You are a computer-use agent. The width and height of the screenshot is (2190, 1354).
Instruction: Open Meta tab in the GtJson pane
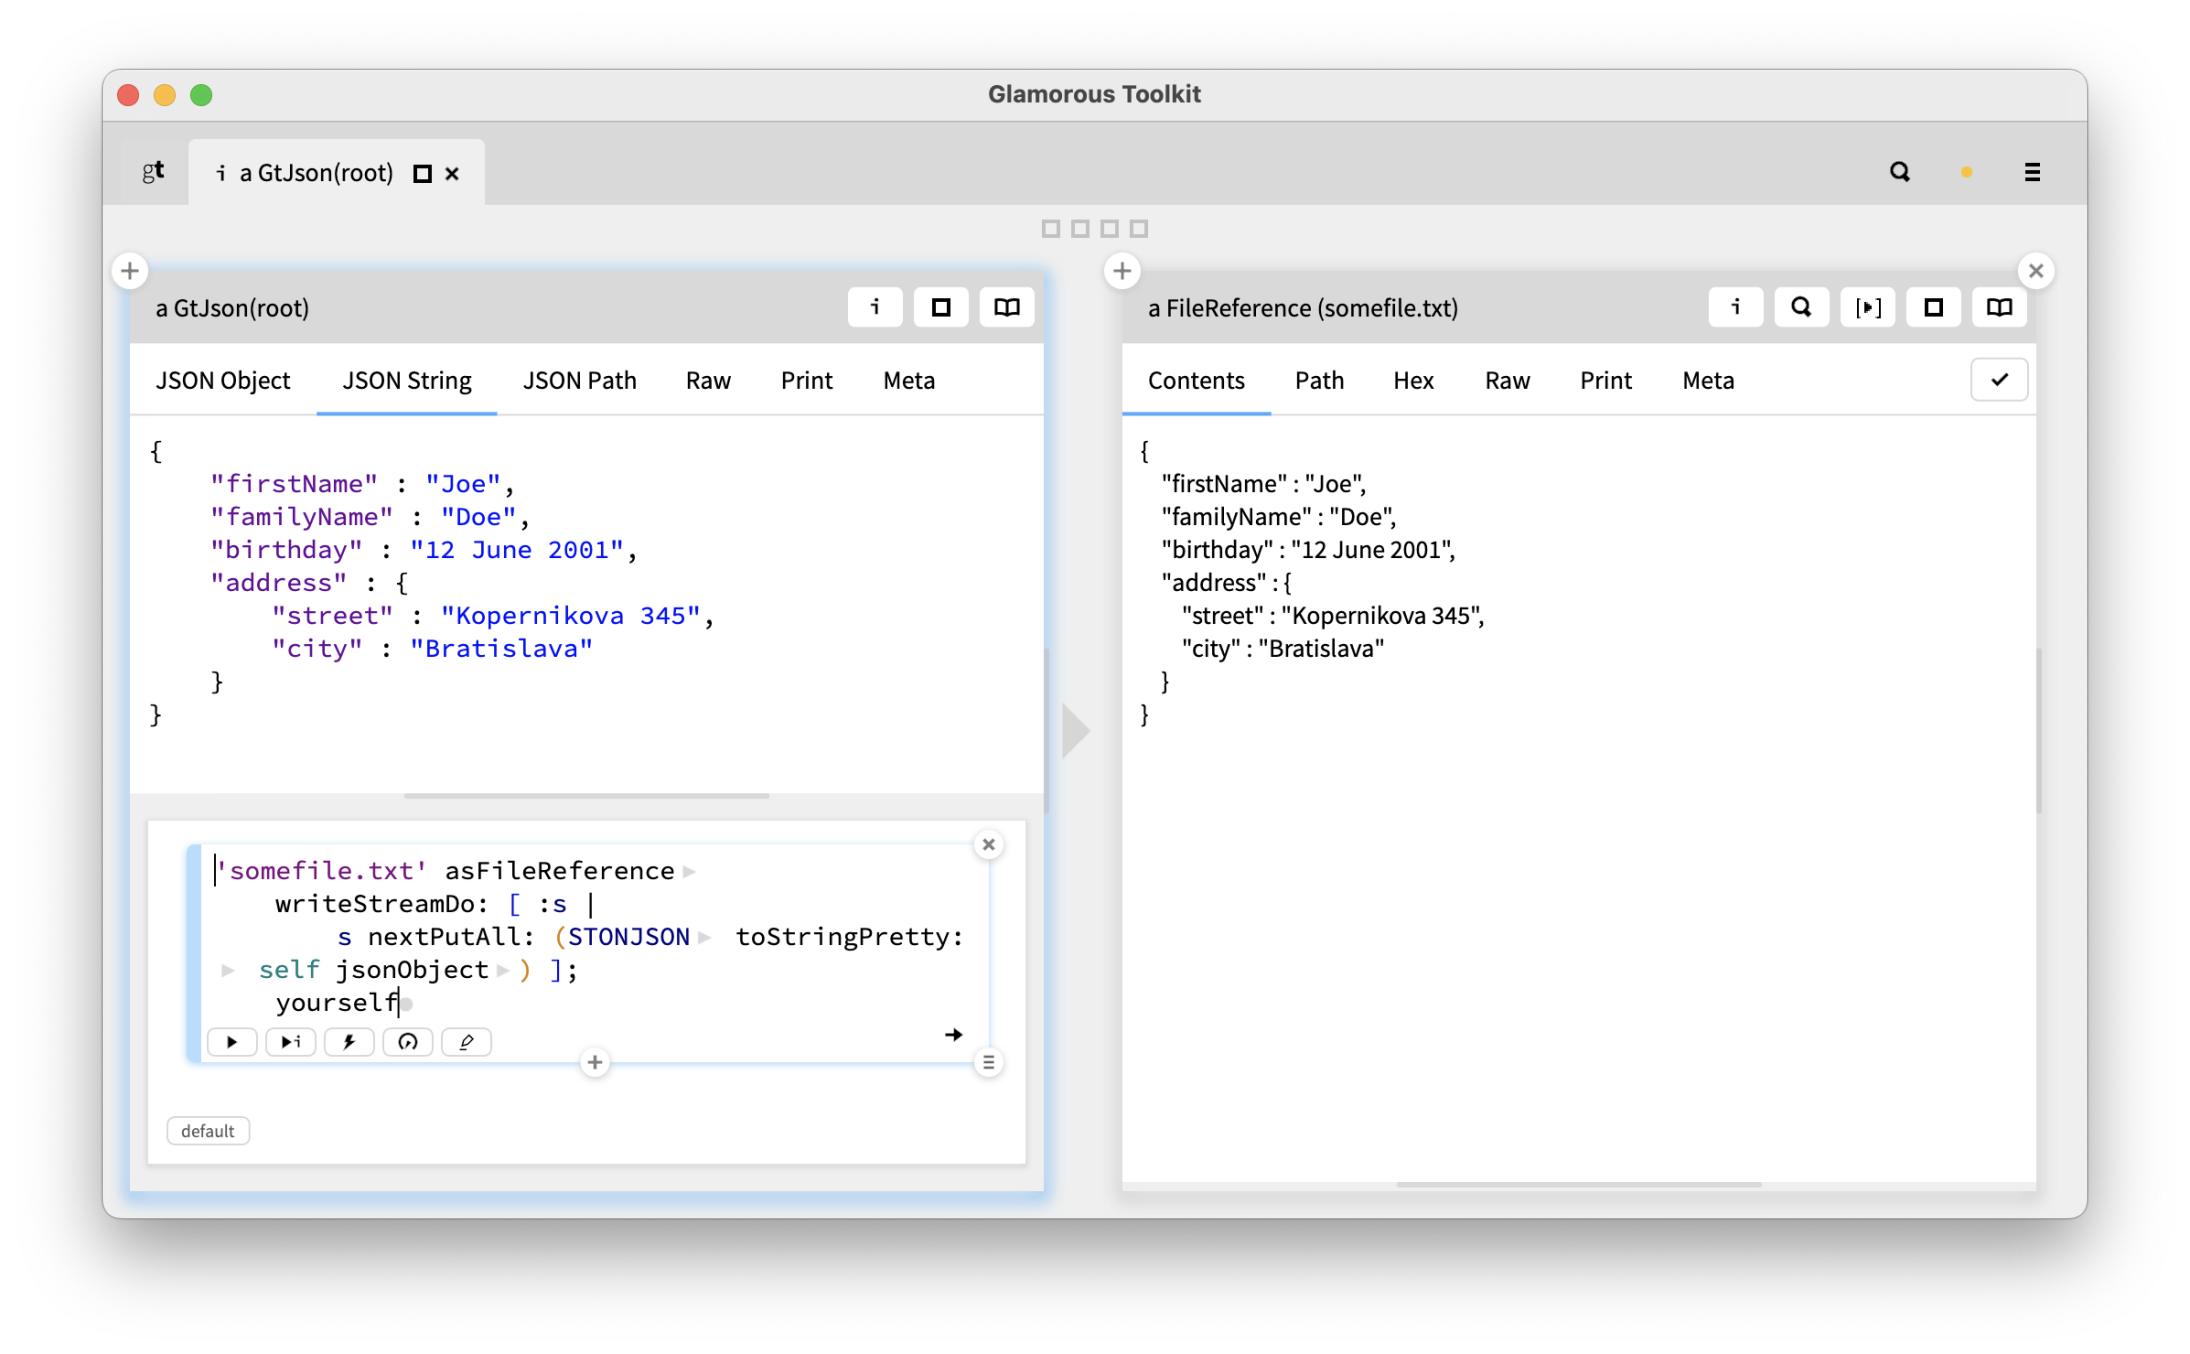tap(909, 381)
